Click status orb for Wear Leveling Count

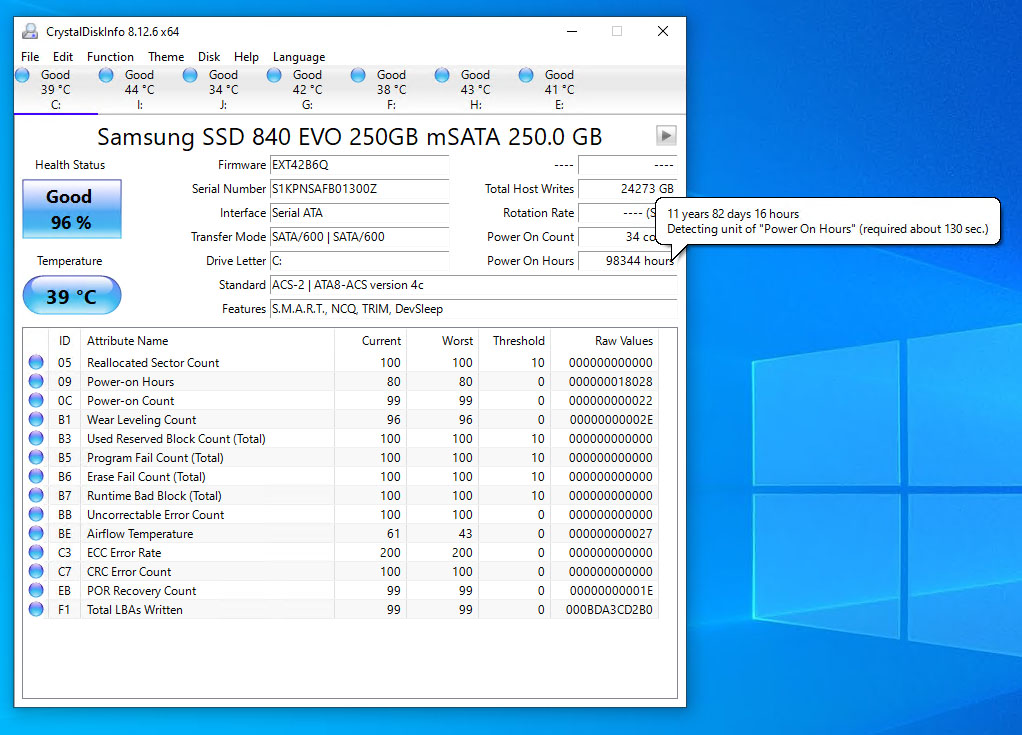pyautogui.click(x=37, y=420)
